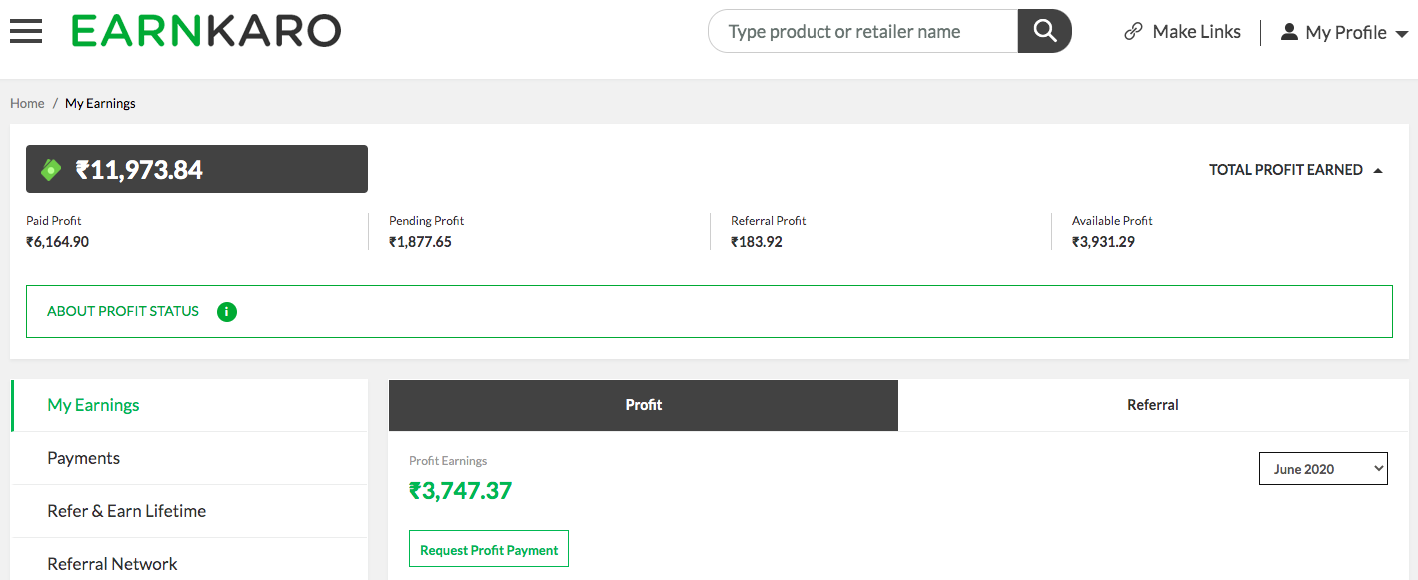This screenshot has height=580, width=1418.
Task: Click the chain link icon beside Make Links
Action: click(x=1133, y=32)
